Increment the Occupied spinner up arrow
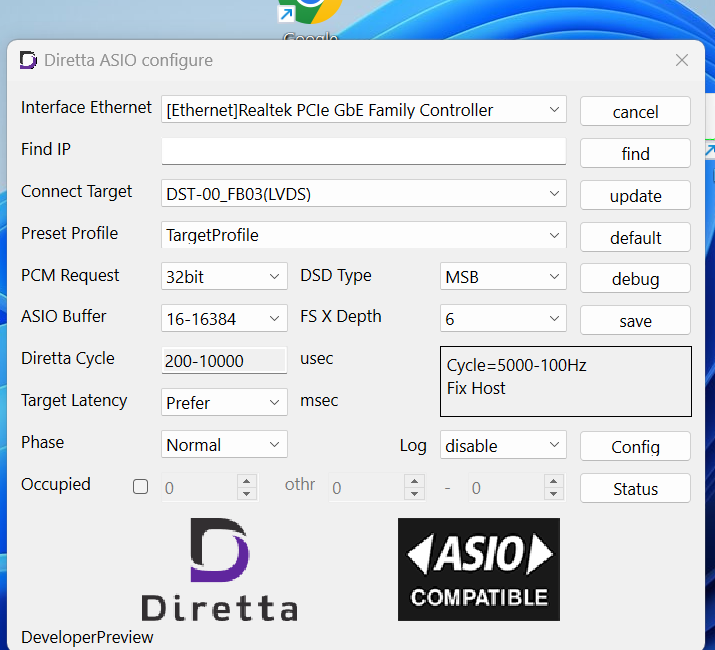 point(247,481)
